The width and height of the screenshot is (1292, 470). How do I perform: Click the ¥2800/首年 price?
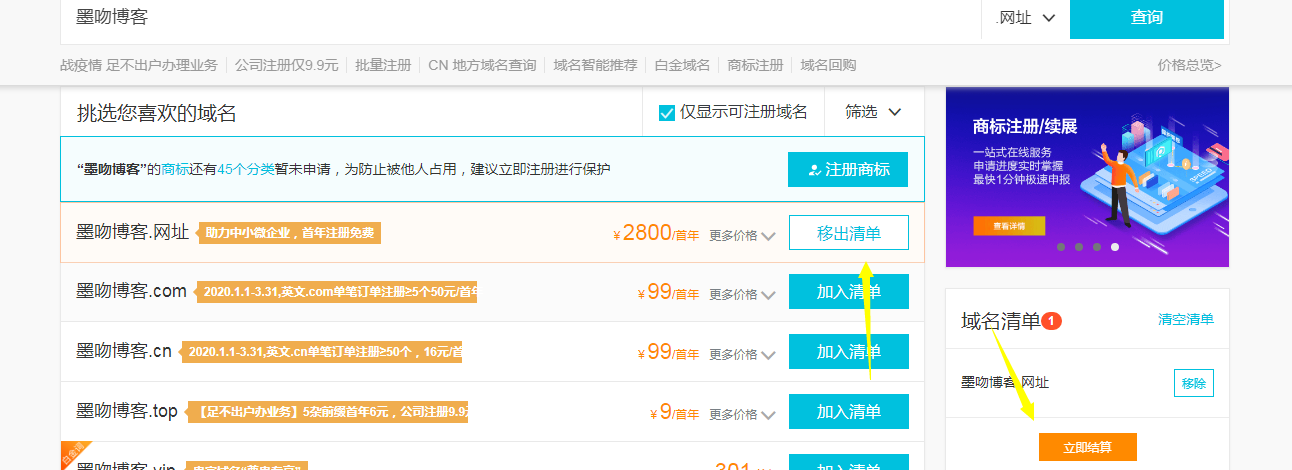[656, 234]
